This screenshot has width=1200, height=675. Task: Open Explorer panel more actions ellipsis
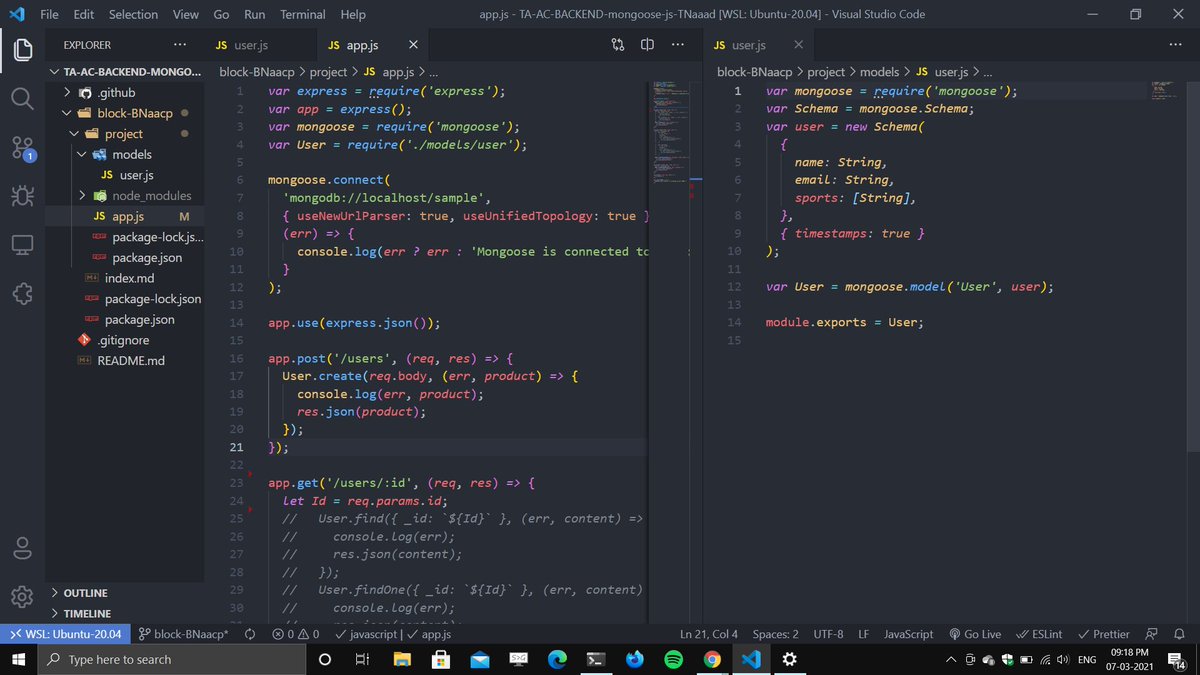179,45
